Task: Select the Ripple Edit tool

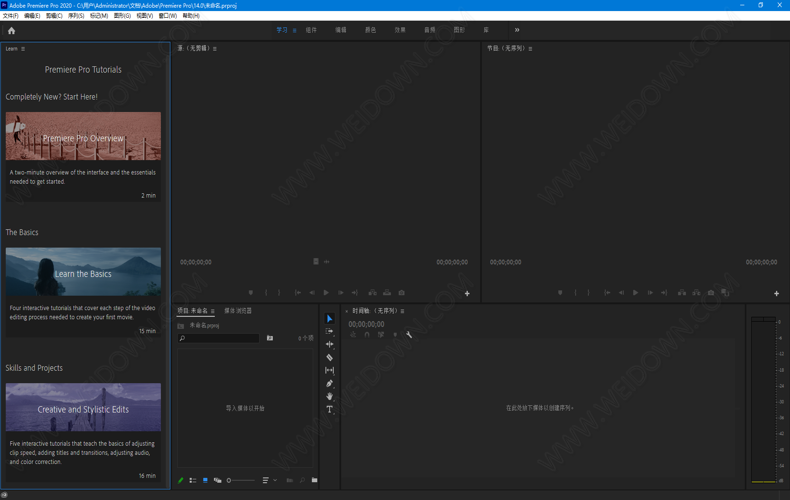Action: point(329,344)
